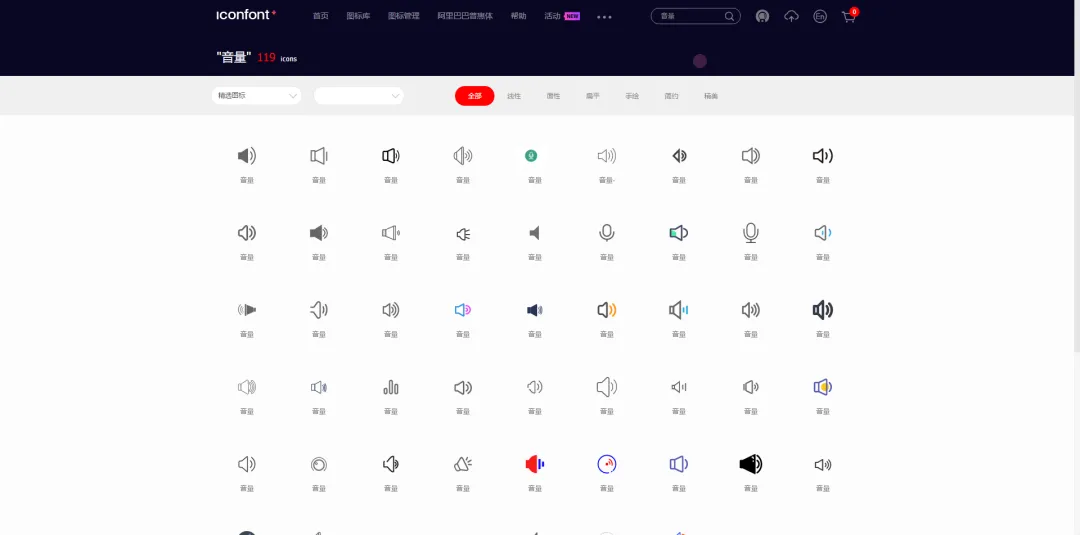Image resolution: width=1080 pixels, height=535 pixels.
Task: Switch language with the En icon
Action: click(820, 17)
